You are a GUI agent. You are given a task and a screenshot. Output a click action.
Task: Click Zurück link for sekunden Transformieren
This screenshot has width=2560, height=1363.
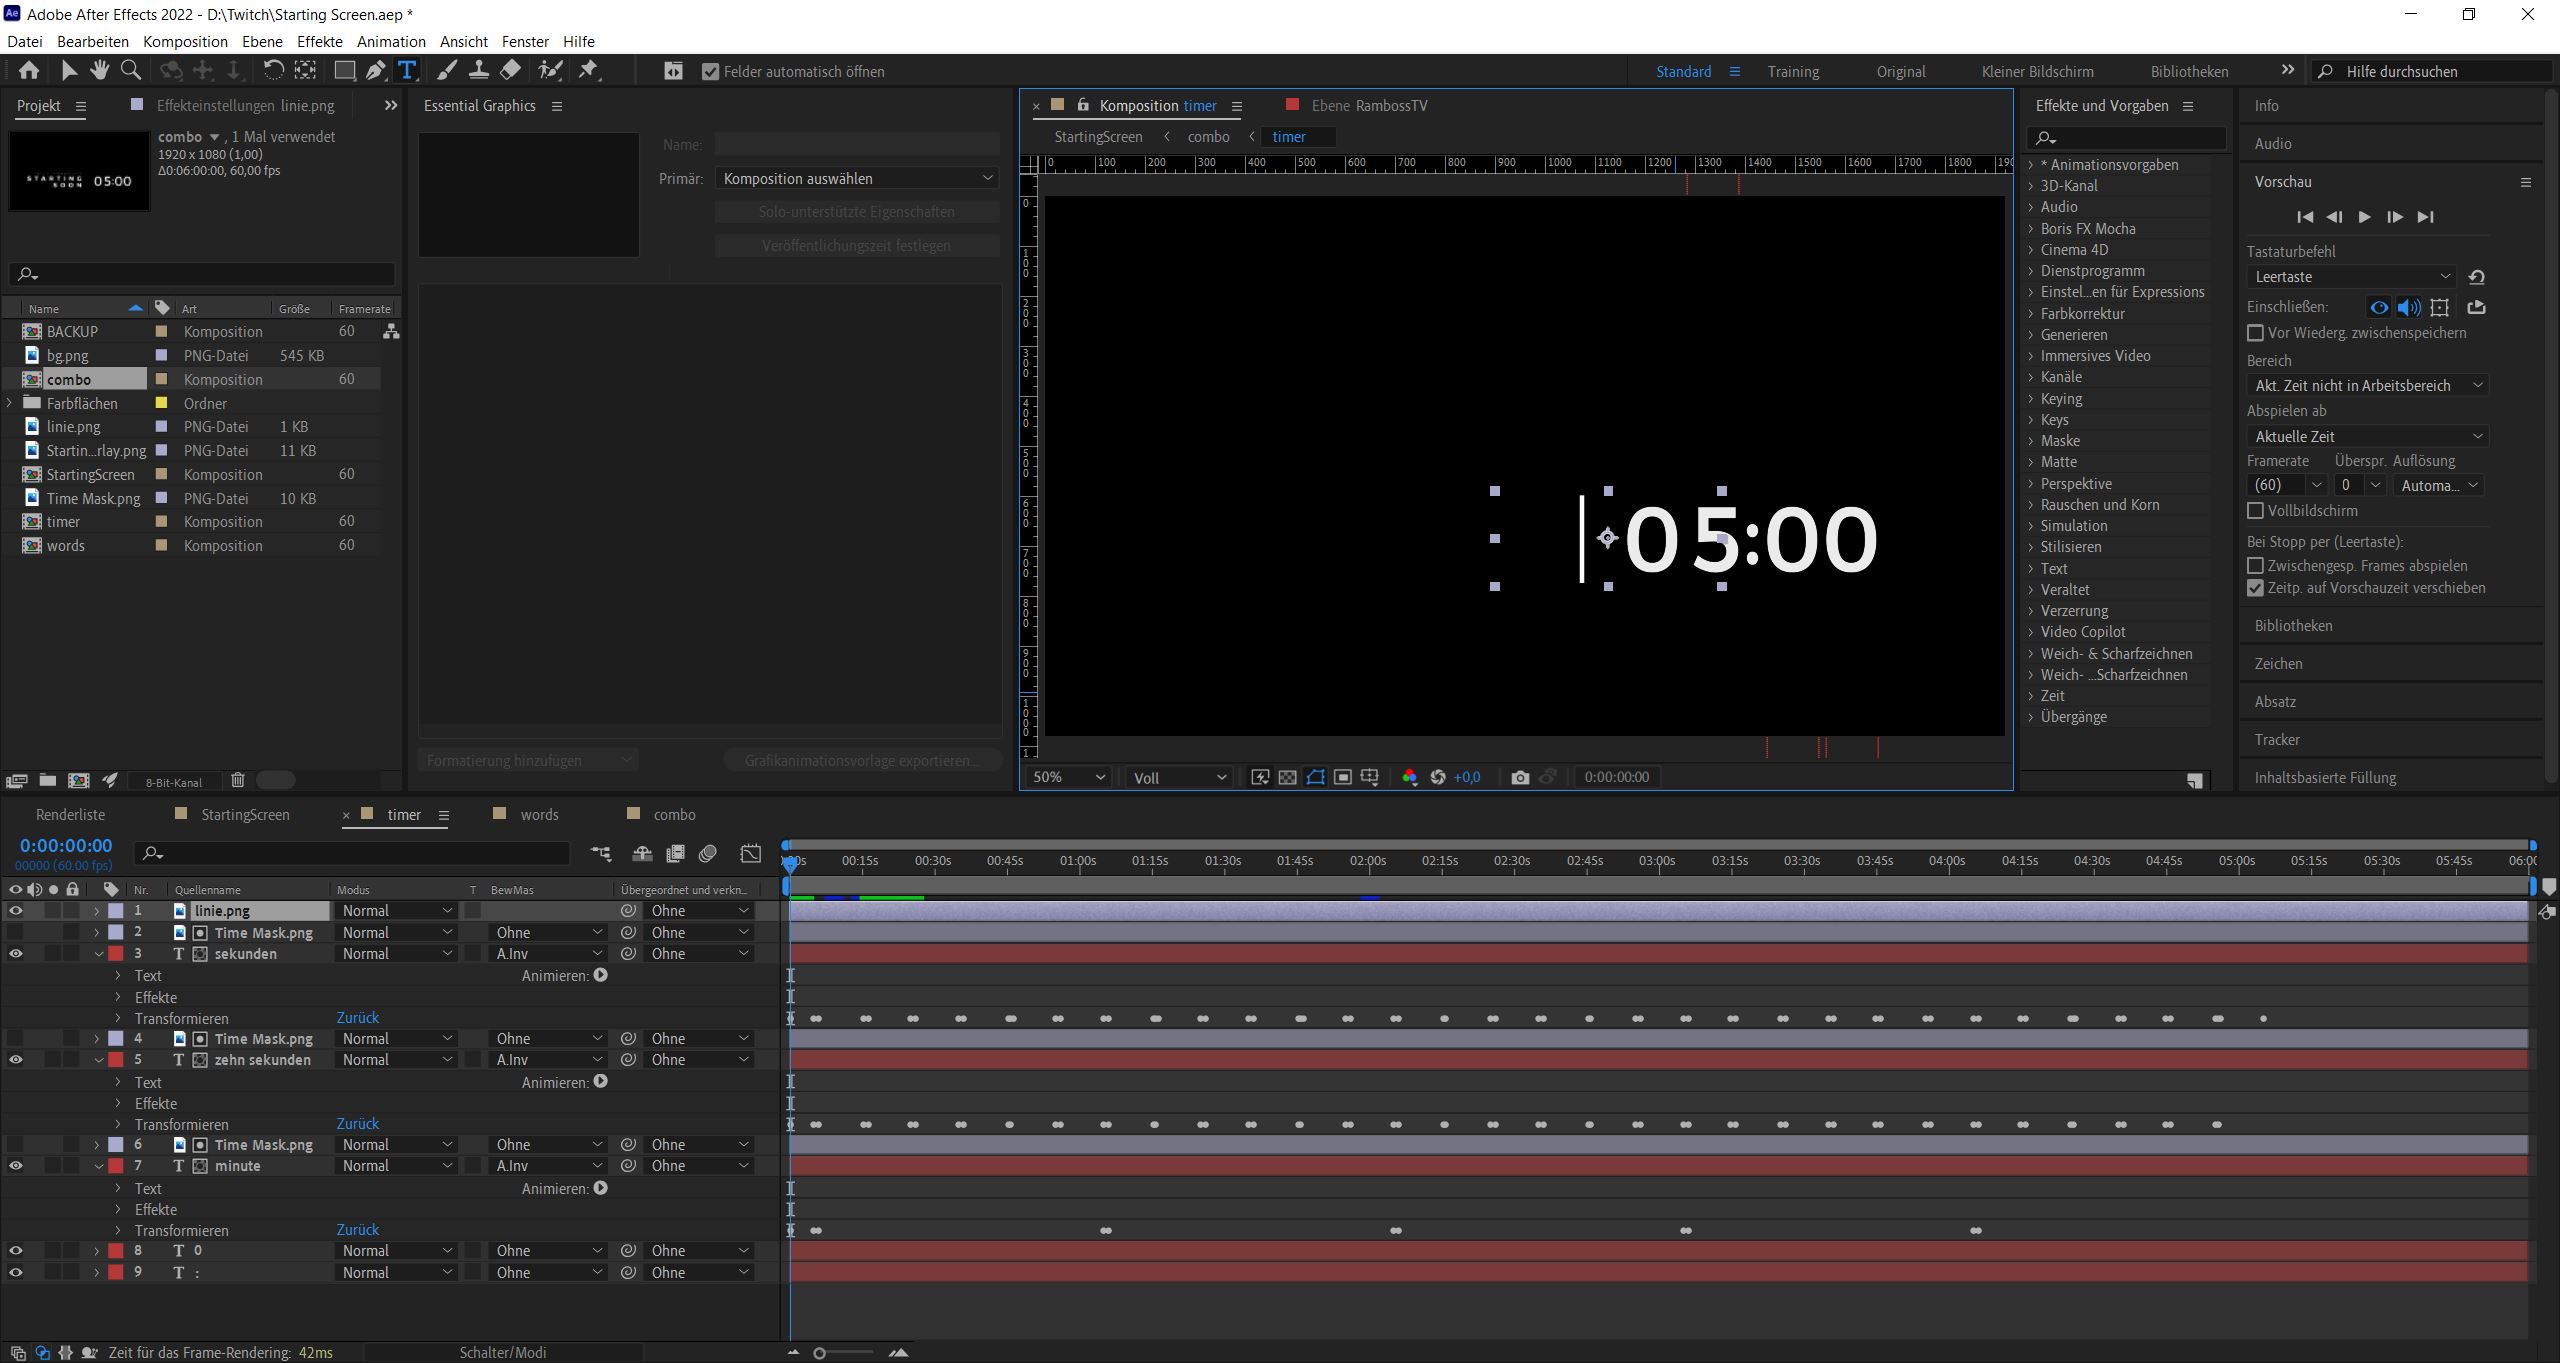point(357,1018)
